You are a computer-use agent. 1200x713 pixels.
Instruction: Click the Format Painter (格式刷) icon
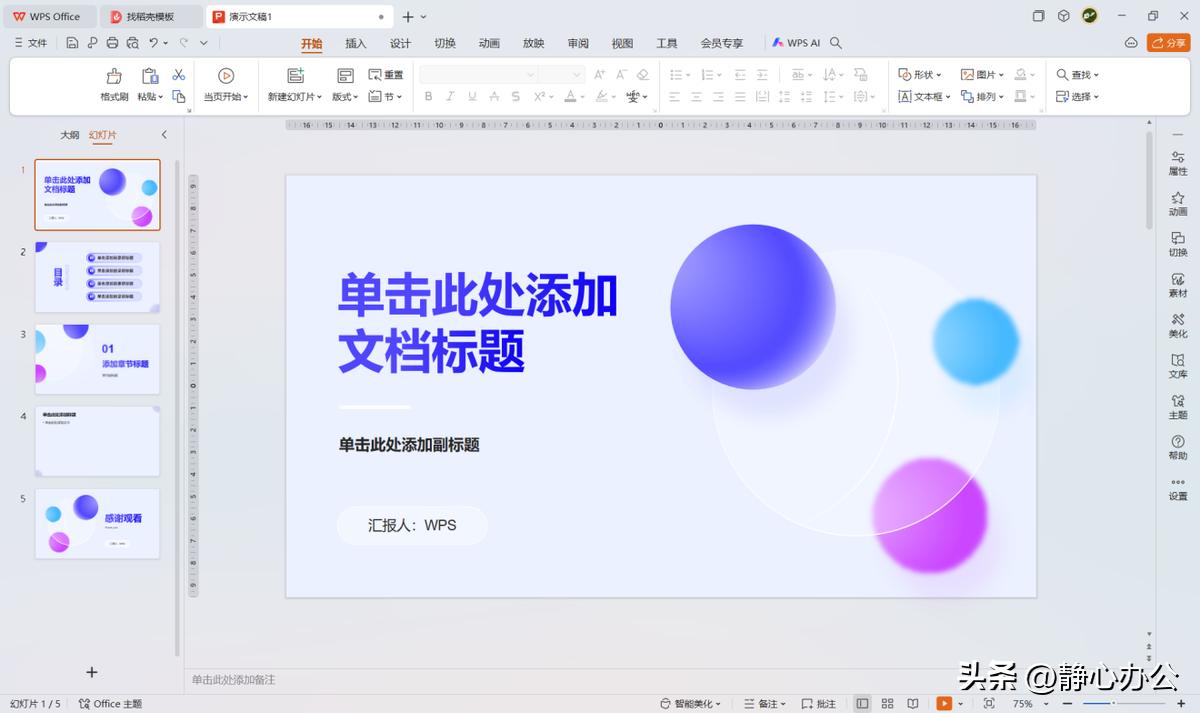[x=114, y=77]
